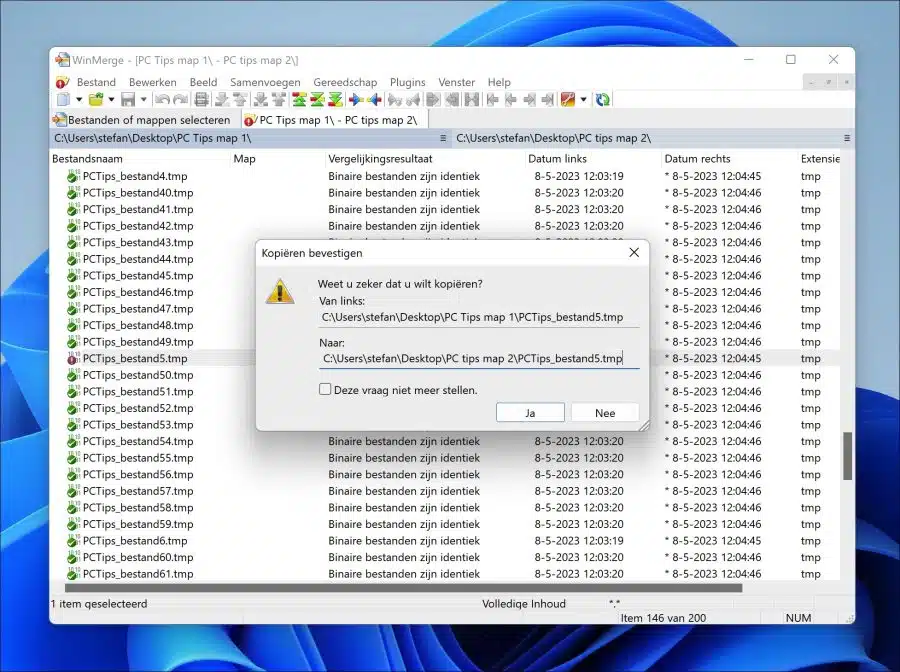The height and width of the screenshot is (672, 900).
Task: Sort by the Map column header
Action: point(277,159)
